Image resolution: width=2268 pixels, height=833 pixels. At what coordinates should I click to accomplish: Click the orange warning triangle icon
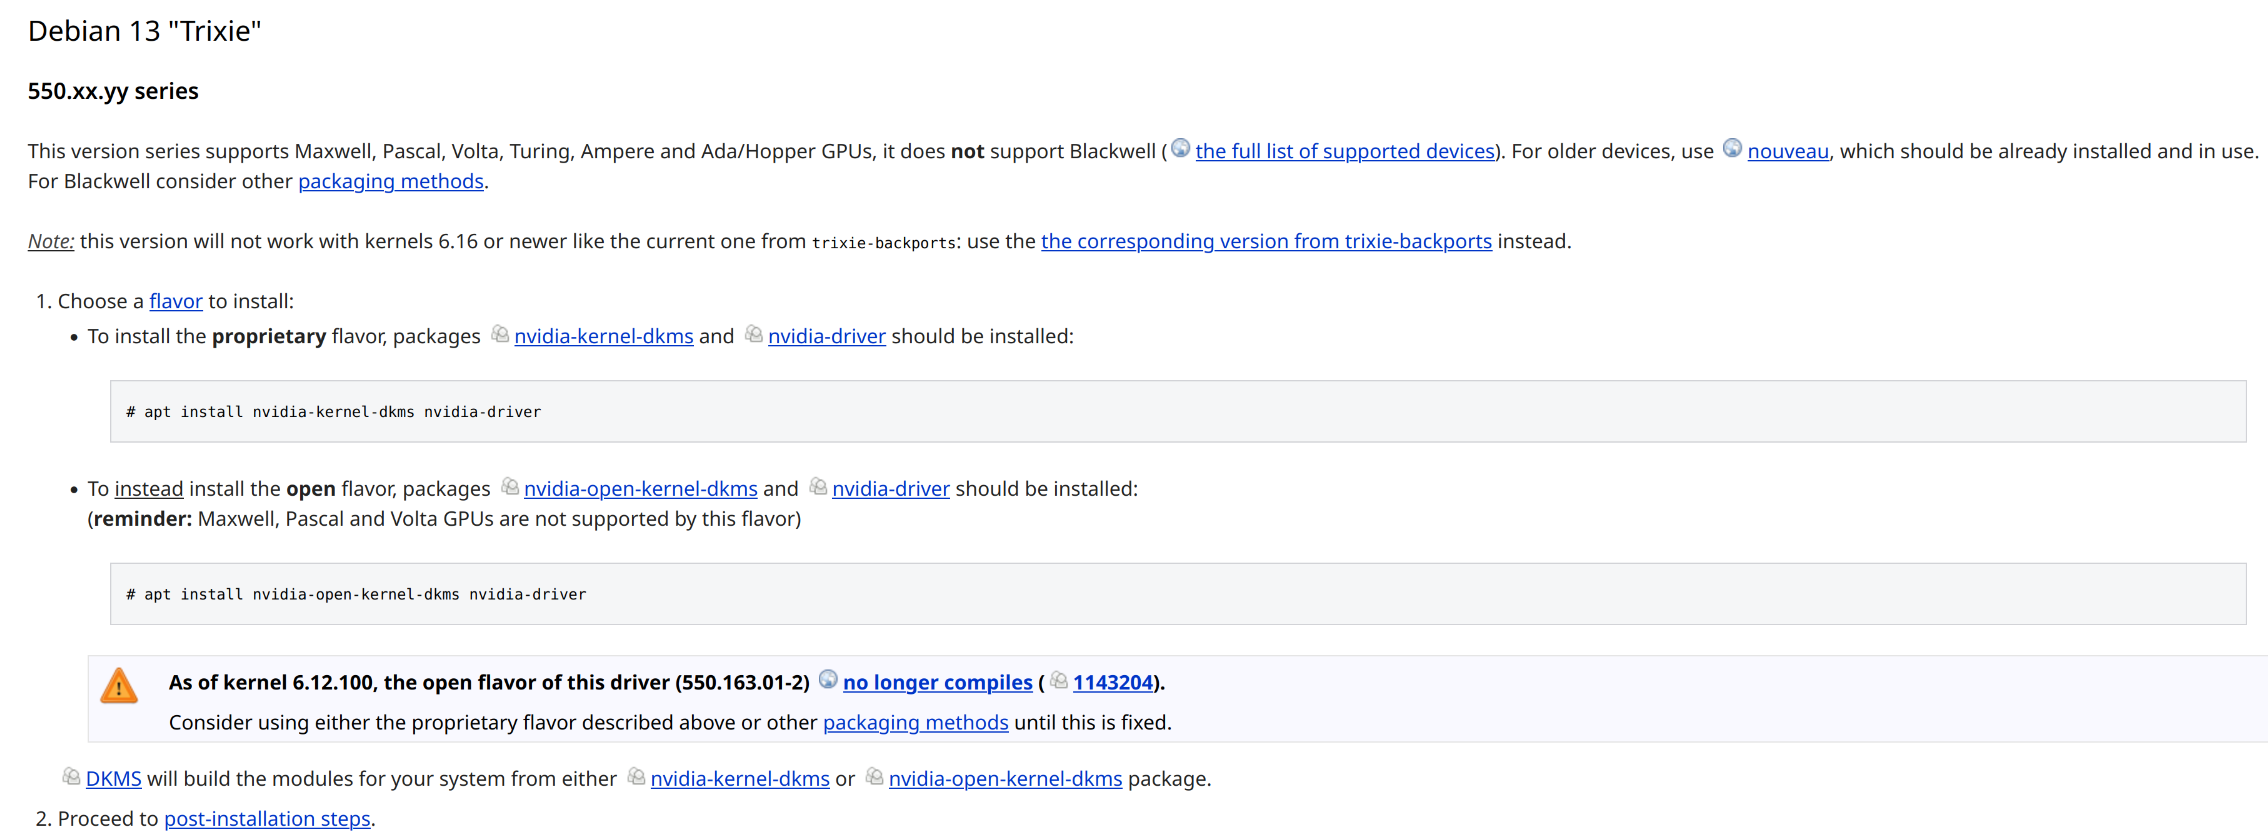(x=119, y=686)
